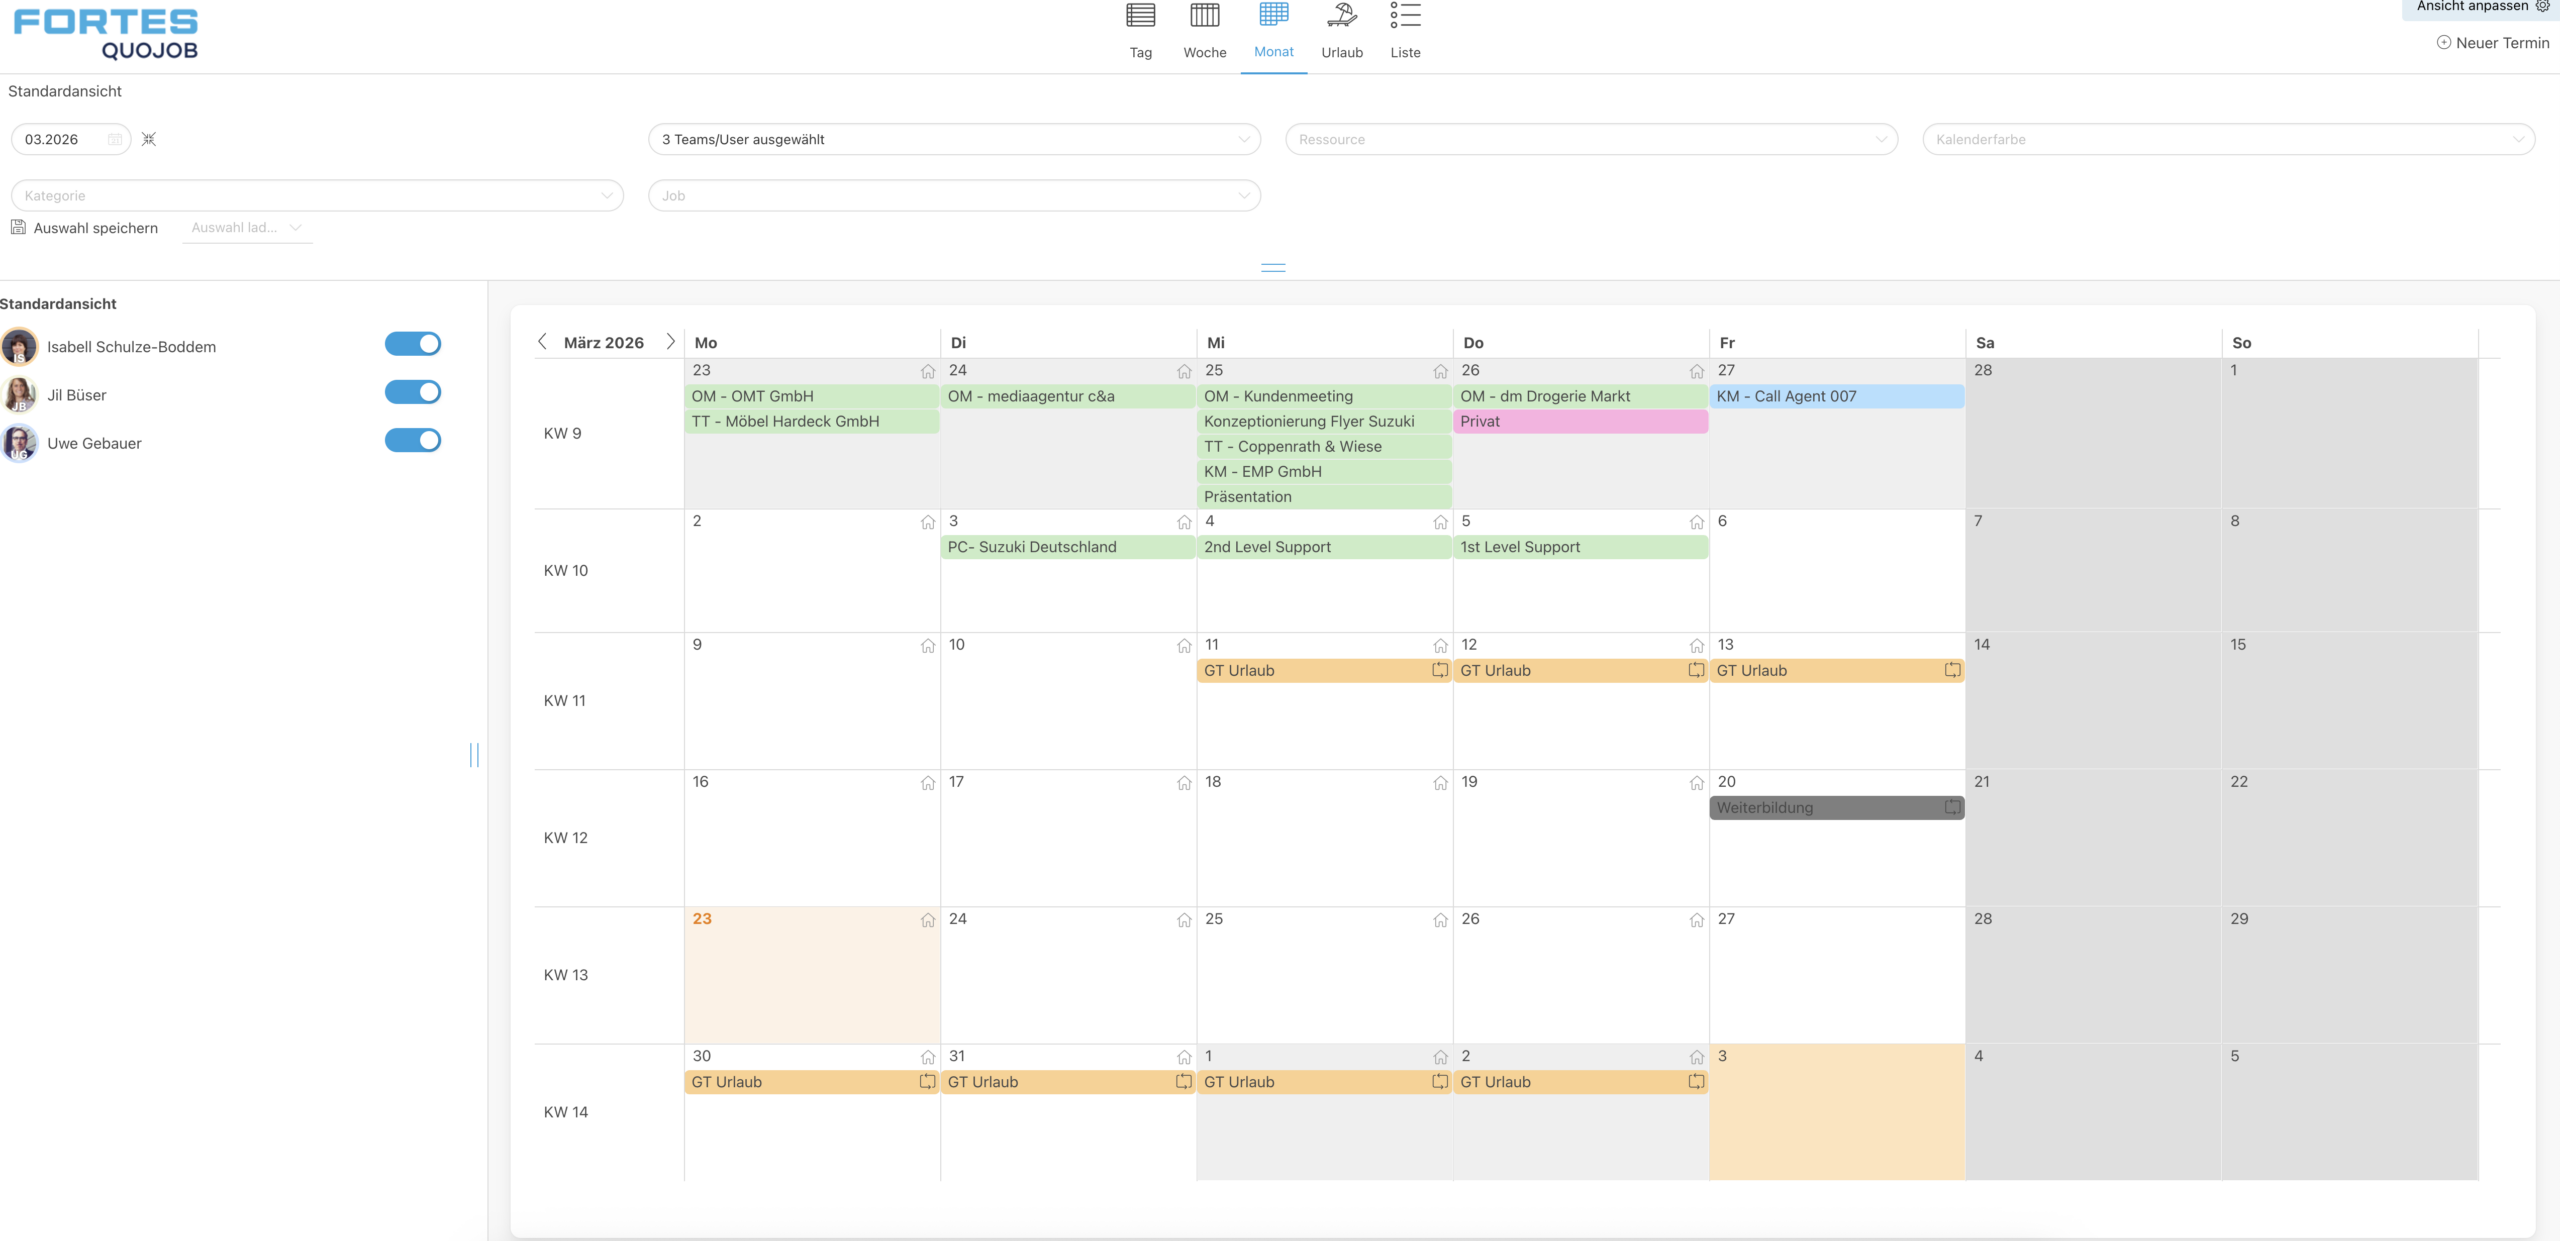The image size is (2560, 1241).
Task: Open the Liste view
Action: click(x=1405, y=28)
